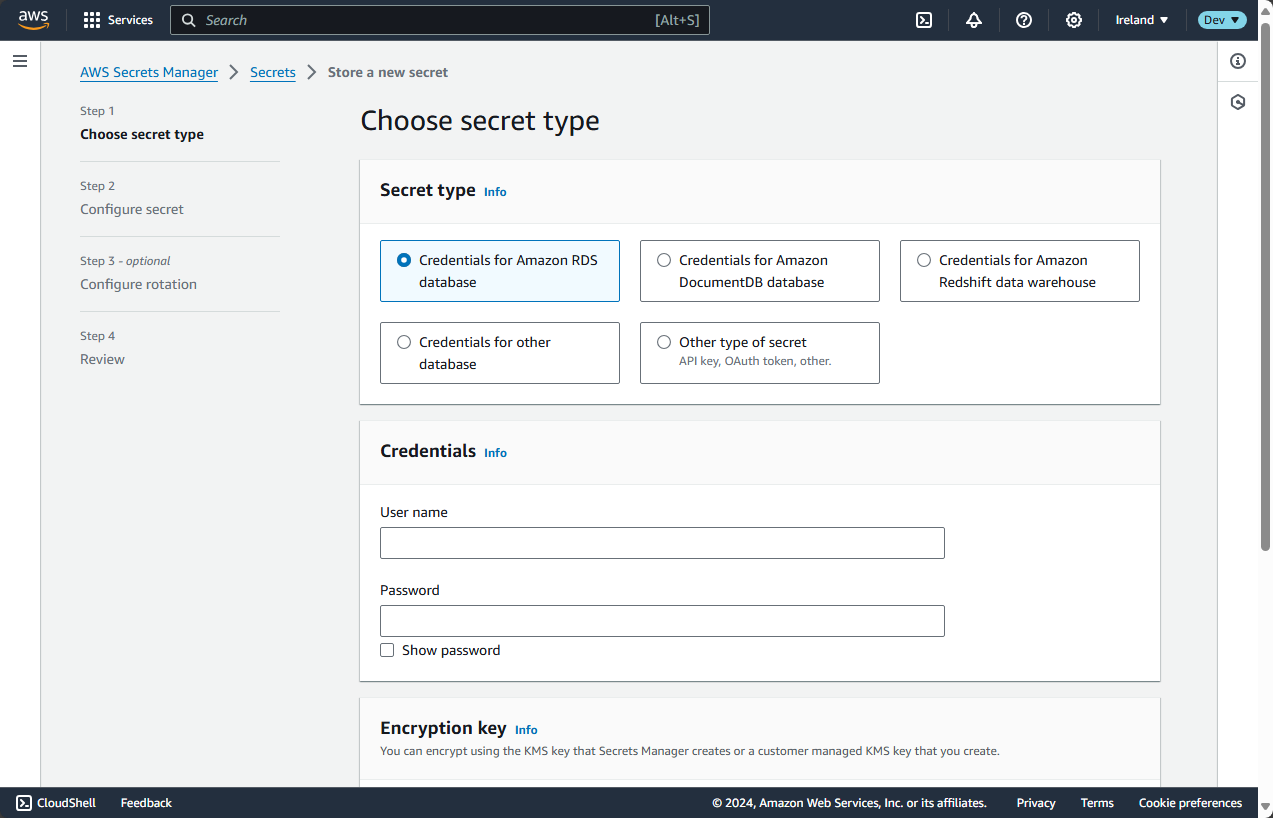
Task: Click the User name input field
Action: pos(662,543)
